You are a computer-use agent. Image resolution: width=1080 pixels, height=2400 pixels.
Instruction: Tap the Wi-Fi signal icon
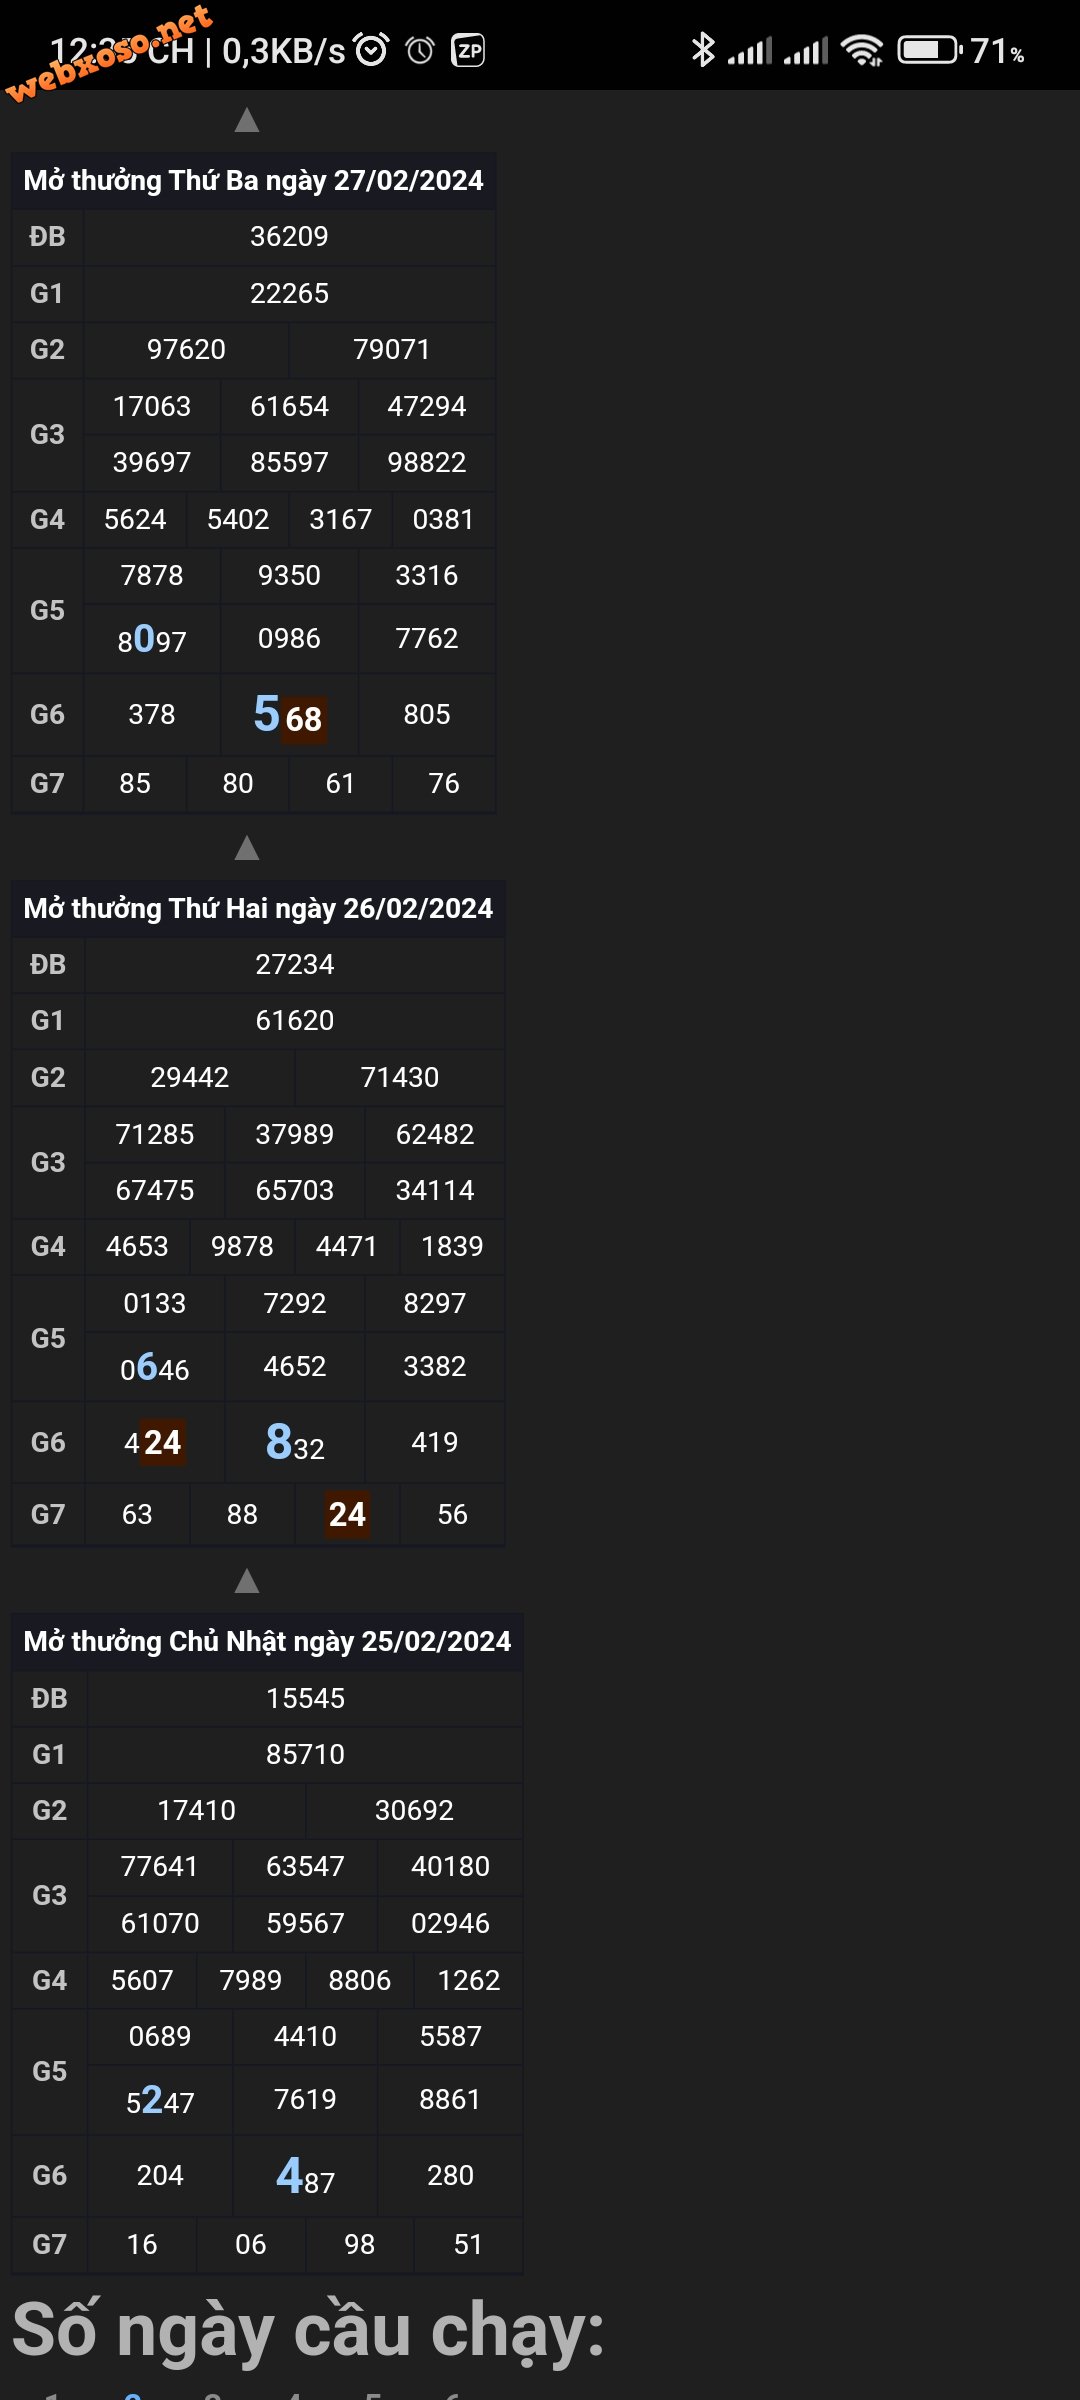[x=862, y=50]
